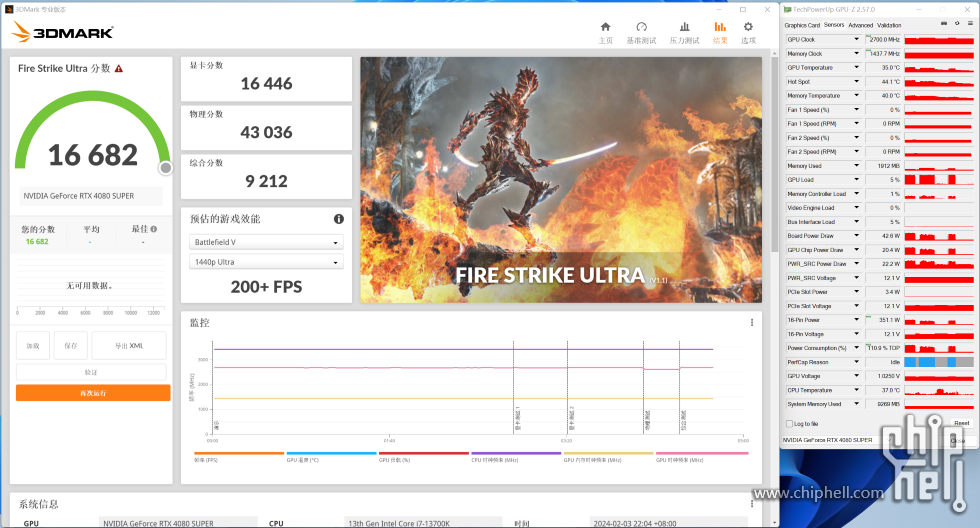Click the Reset button in GPU-Z

pyautogui.click(x=961, y=424)
